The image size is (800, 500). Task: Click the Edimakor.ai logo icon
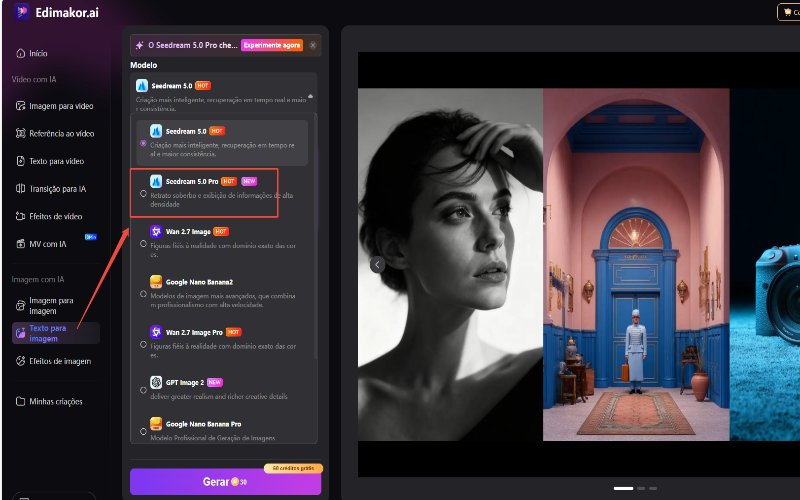[22, 12]
